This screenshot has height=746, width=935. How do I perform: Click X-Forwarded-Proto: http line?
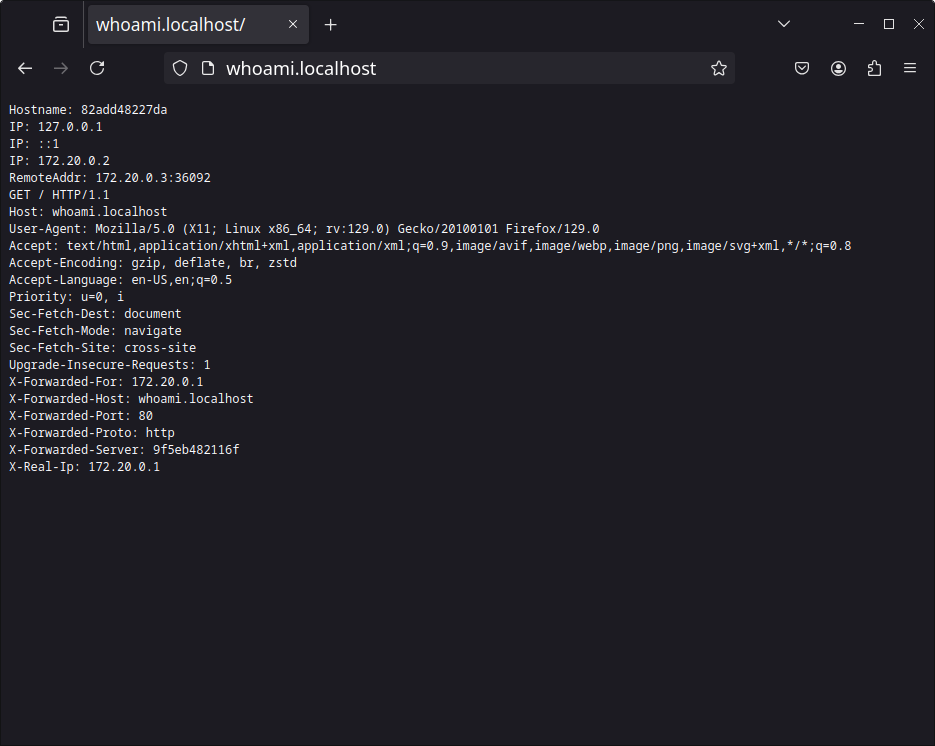[x=92, y=433]
